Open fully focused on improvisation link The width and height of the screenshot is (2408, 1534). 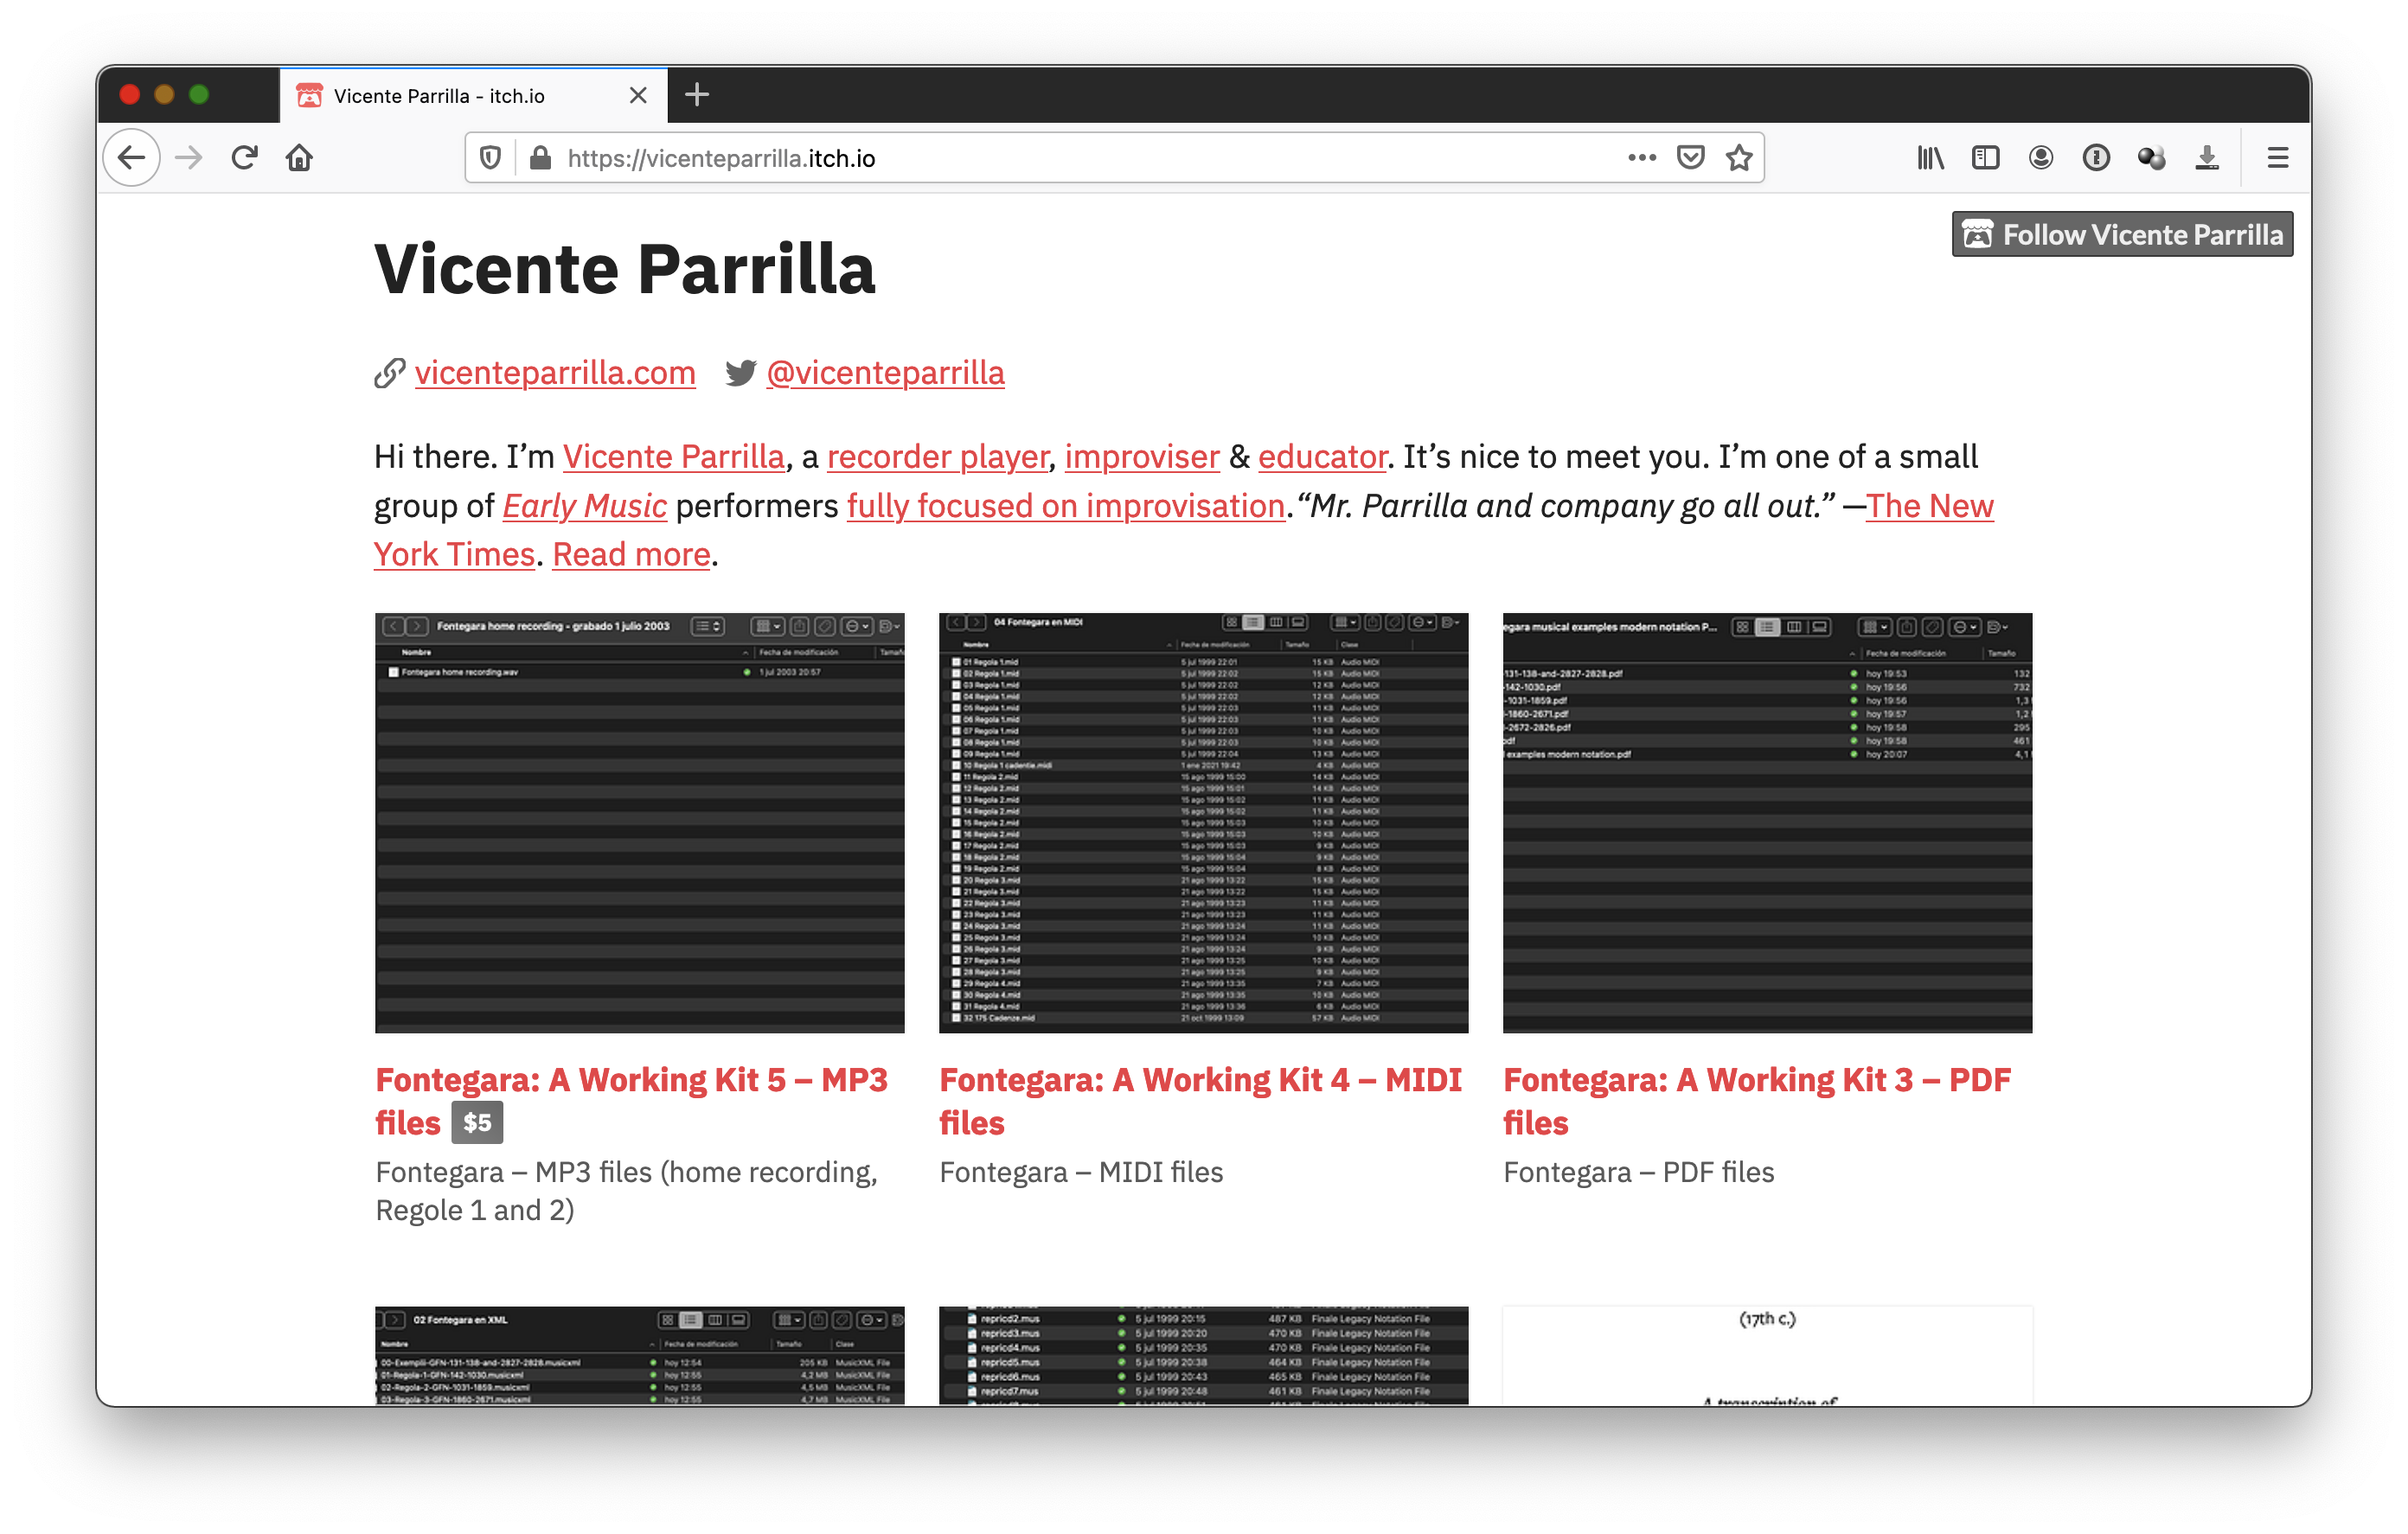click(x=1066, y=506)
